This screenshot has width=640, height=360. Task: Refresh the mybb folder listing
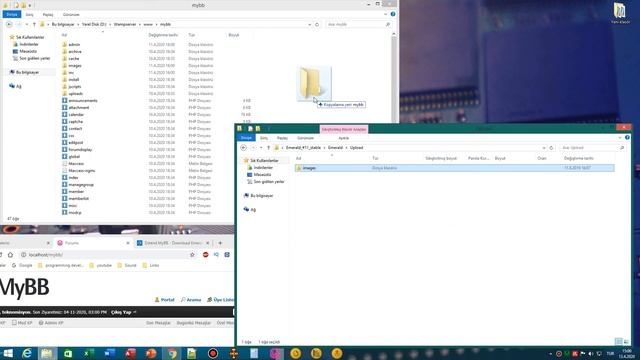pos(317,24)
